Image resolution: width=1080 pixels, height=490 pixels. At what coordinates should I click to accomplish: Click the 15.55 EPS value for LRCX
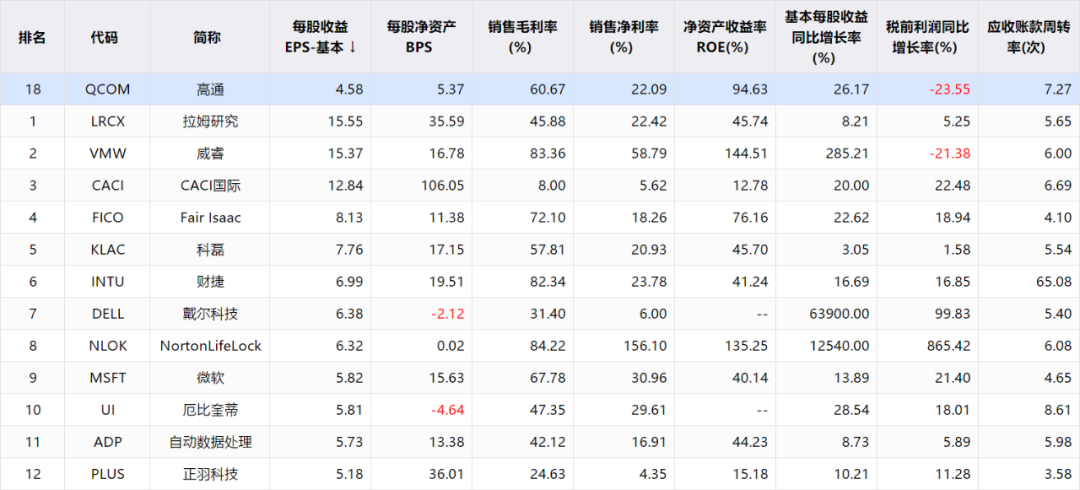coord(346,121)
